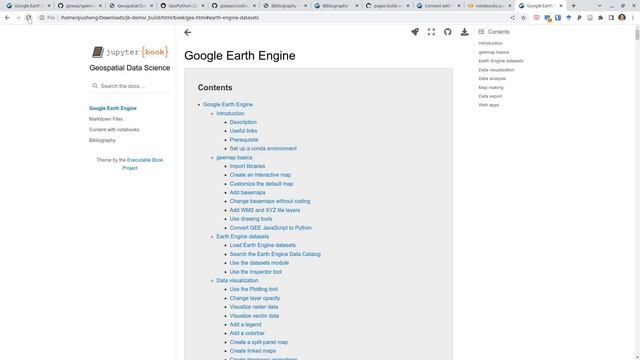Screen dimensions: 640x360
Task: Open Set up a conda environment link
Action: pos(263,149)
